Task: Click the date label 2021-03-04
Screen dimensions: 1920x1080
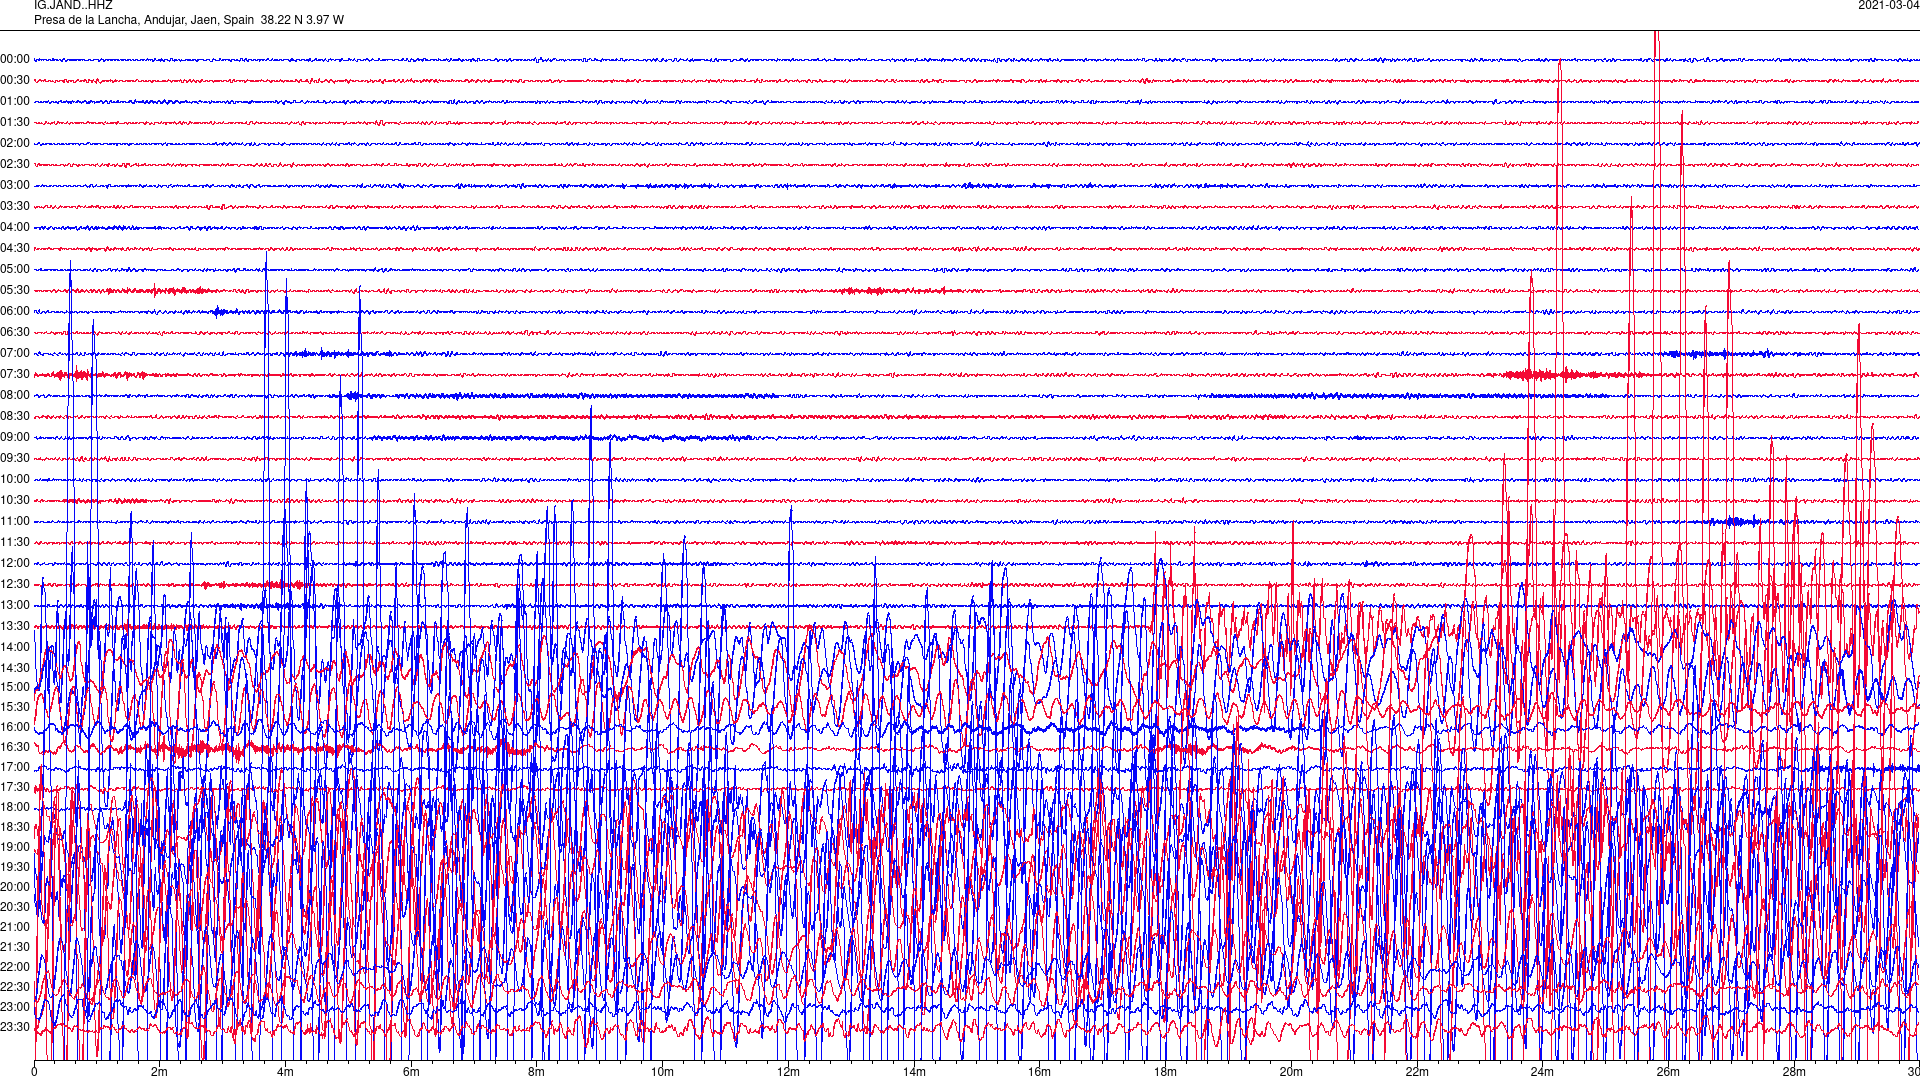Action: (x=1888, y=5)
